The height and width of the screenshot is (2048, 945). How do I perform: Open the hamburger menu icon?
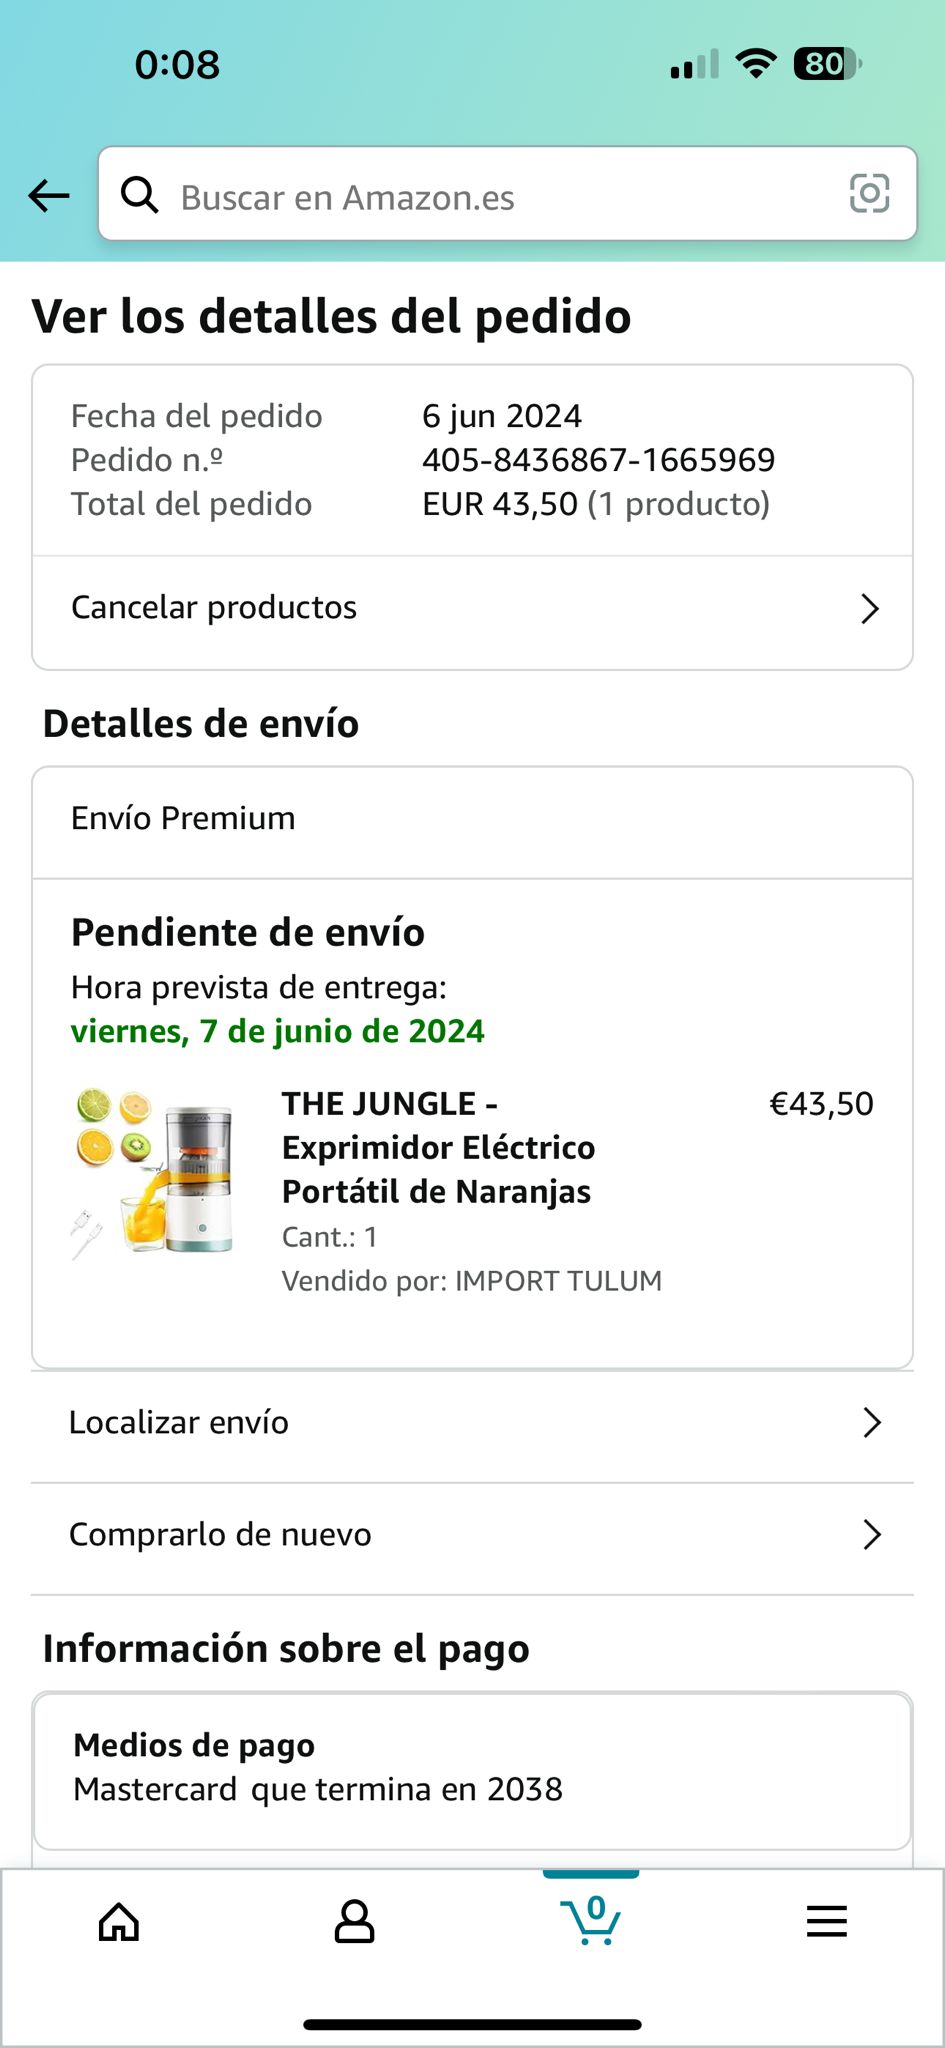(x=827, y=1921)
